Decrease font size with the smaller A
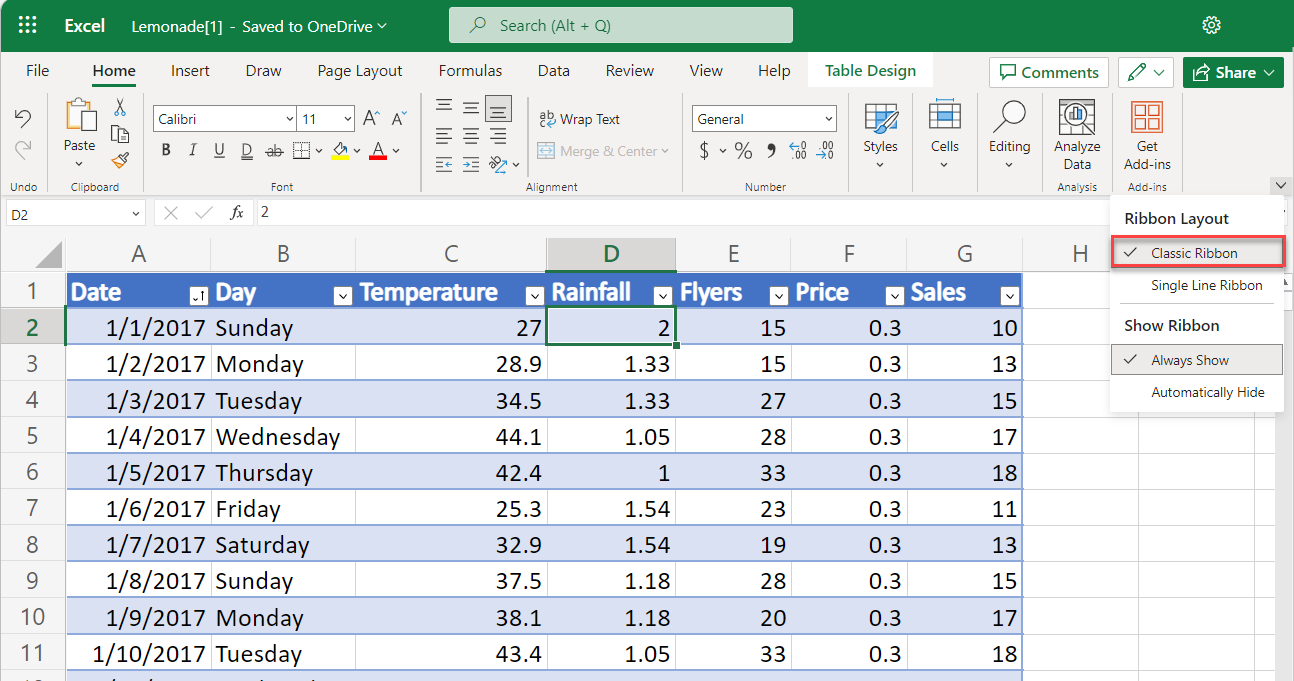 click(399, 119)
